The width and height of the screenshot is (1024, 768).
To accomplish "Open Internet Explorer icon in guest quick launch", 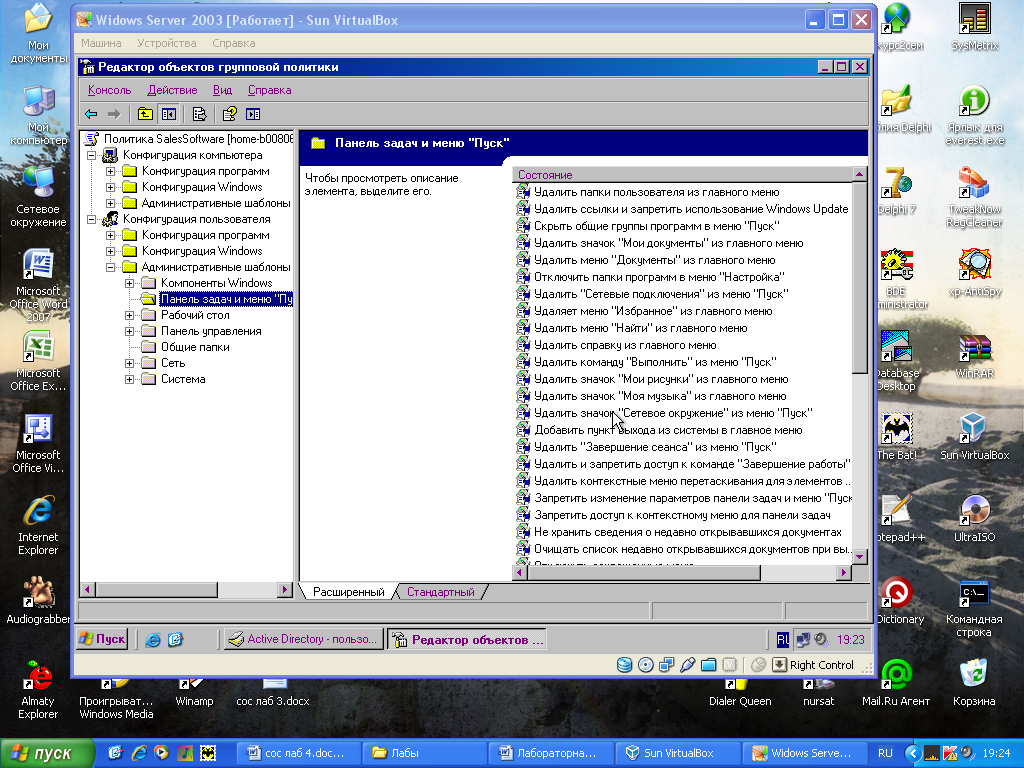I will (x=153, y=640).
